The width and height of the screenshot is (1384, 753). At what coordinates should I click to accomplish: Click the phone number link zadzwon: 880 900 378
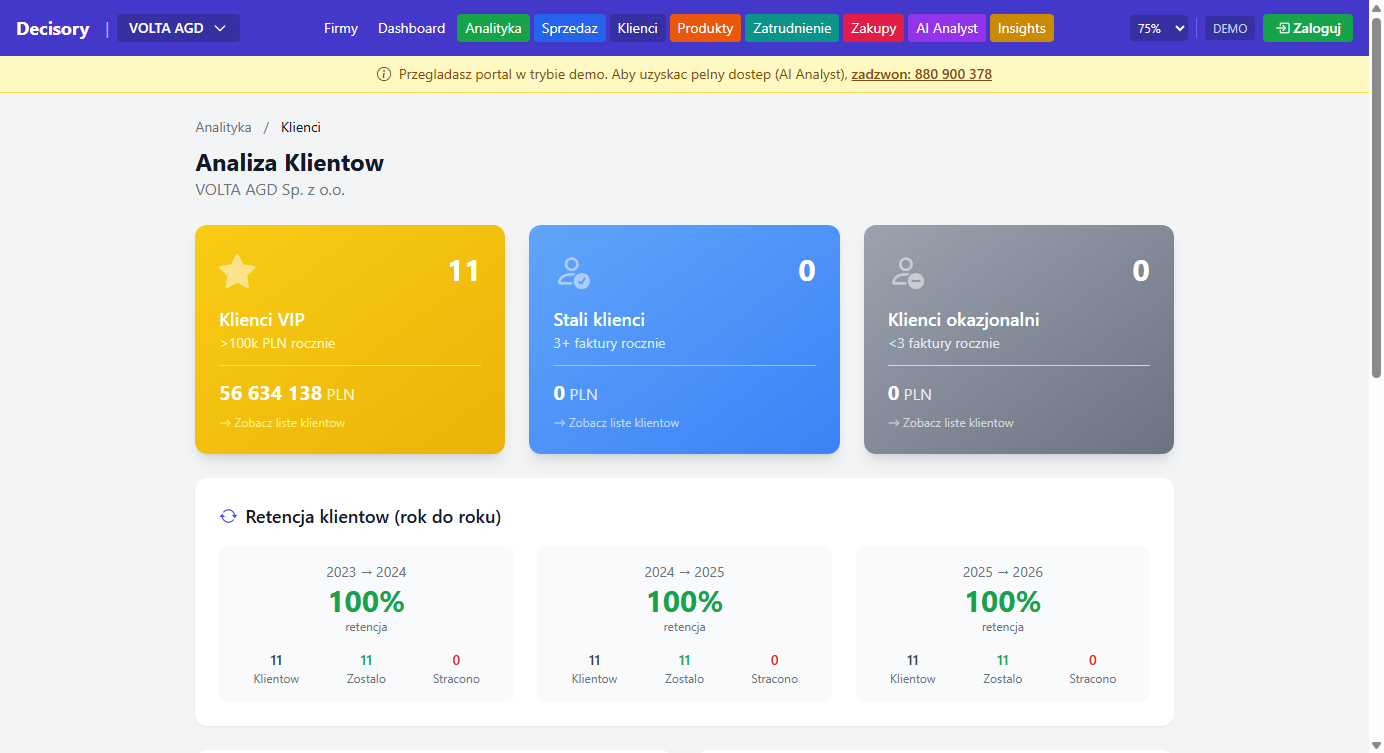click(921, 75)
